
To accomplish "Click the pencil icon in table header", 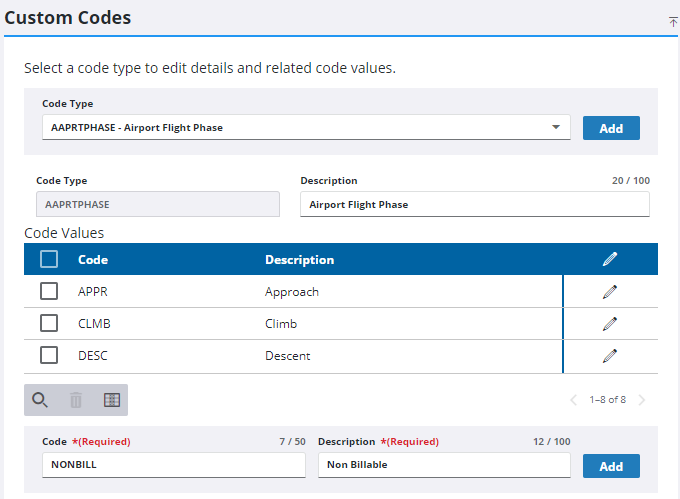I will click(x=610, y=260).
